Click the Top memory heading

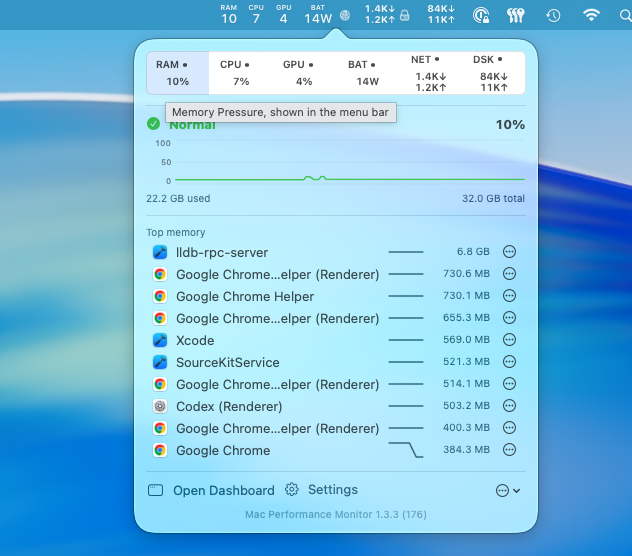[x=176, y=233]
